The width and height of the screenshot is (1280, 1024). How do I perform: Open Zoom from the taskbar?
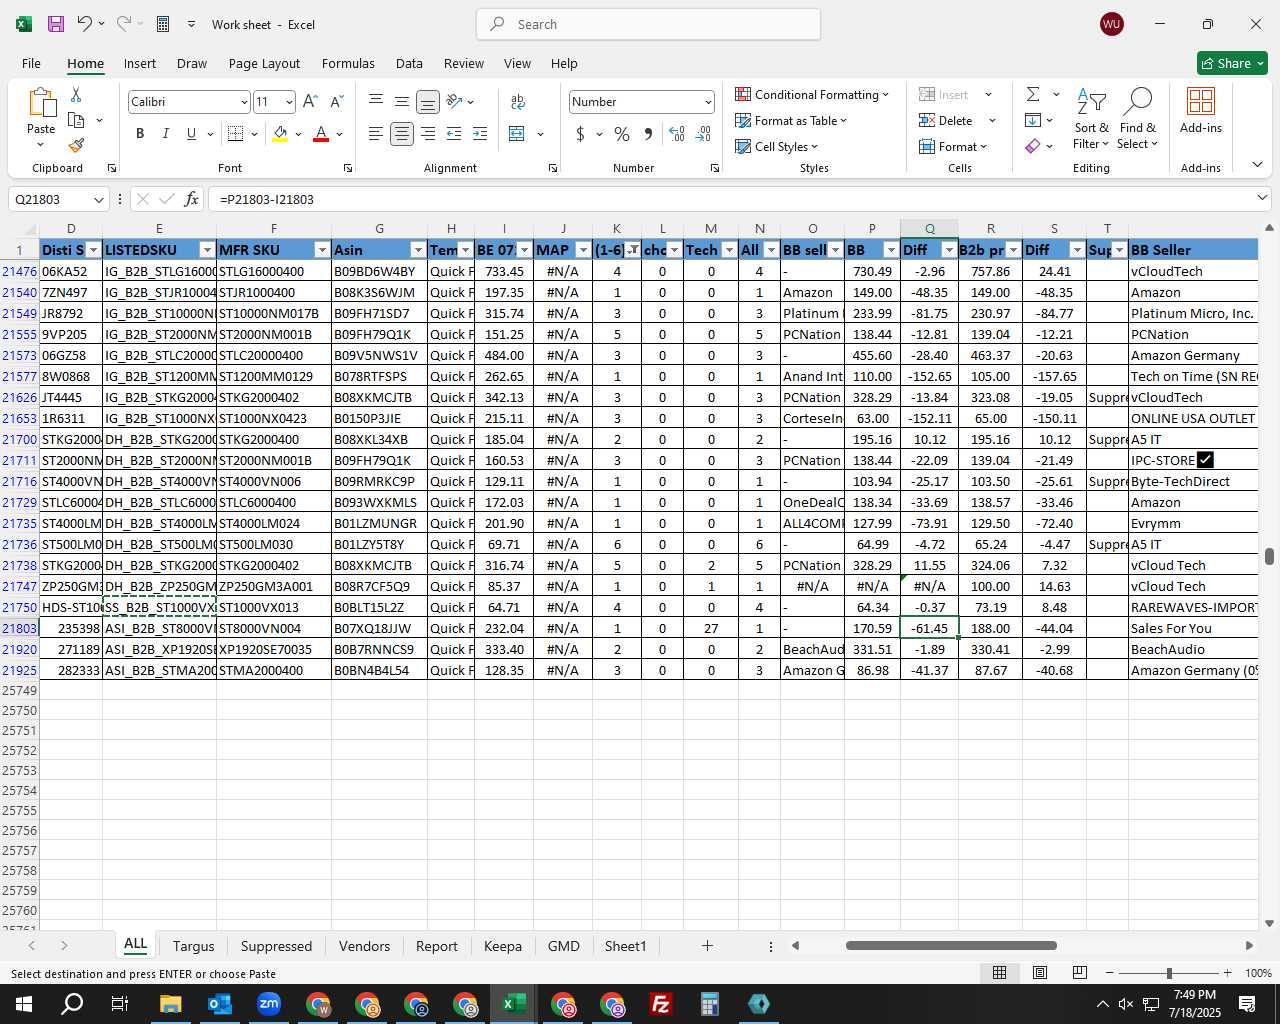(269, 1004)
